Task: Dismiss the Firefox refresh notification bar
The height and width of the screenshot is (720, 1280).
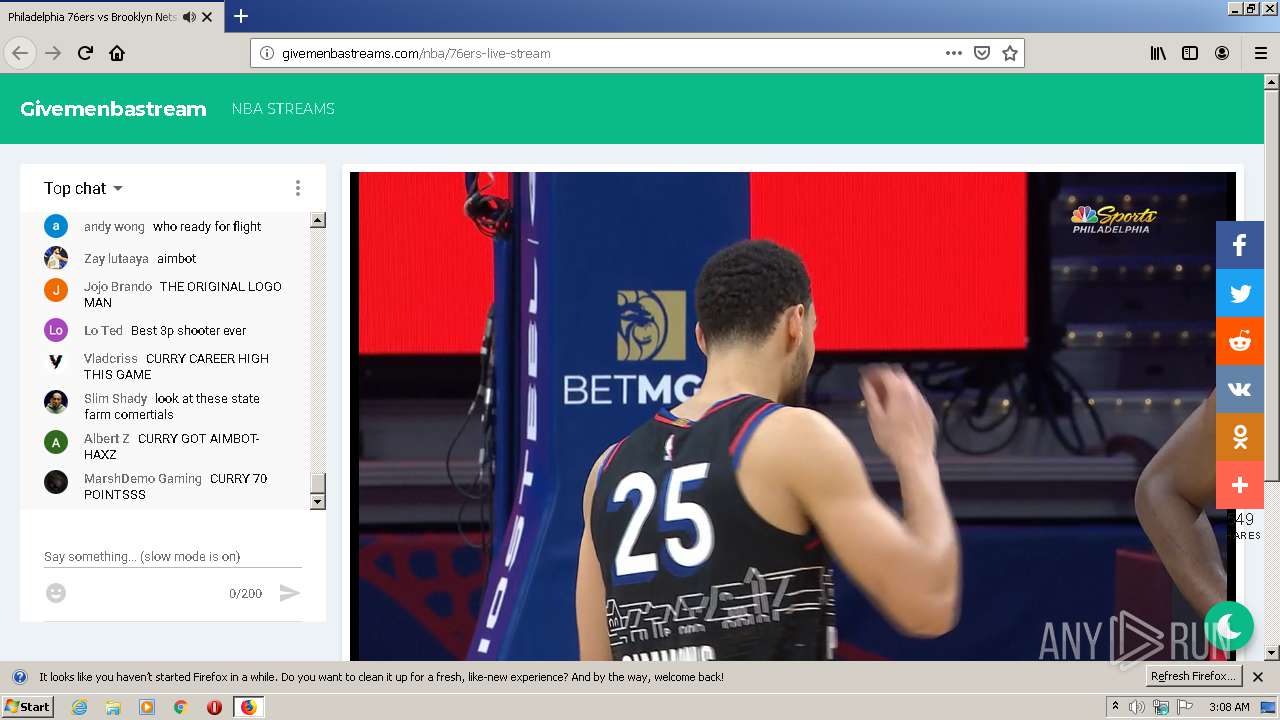Action: tap(1258, 677)
